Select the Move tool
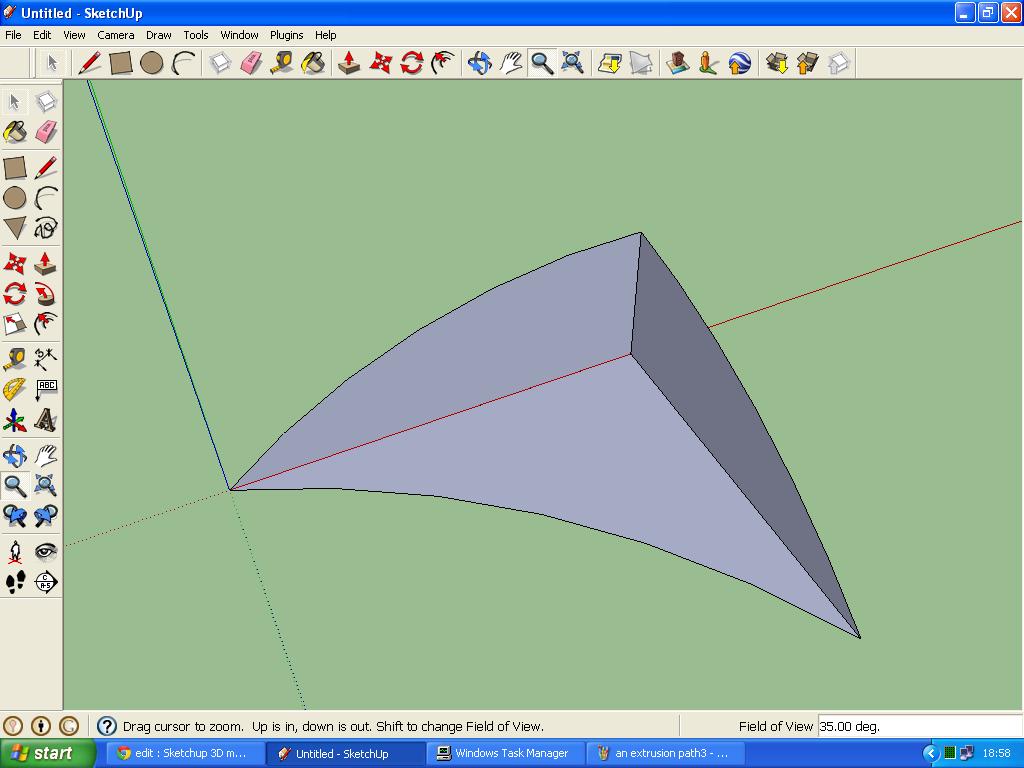The height and width of the screenshot is (768, 1024). 380,62
